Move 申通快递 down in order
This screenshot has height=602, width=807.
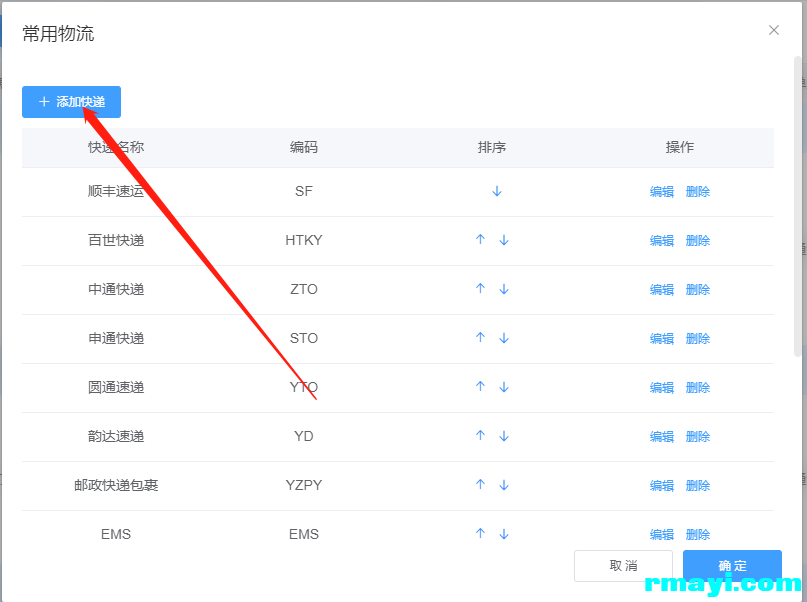[x=504, y=338]
